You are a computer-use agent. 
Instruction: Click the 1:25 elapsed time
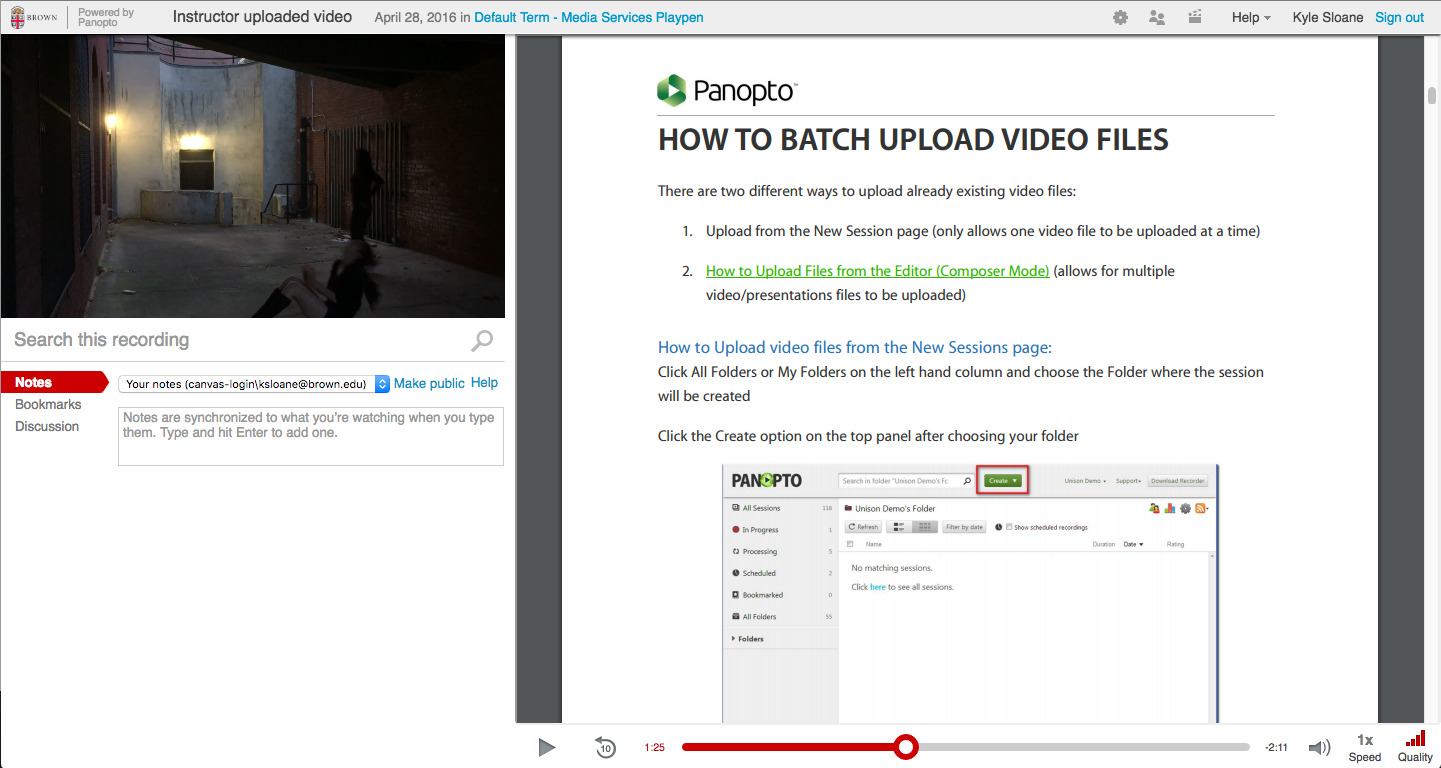(x=655, y=747)
